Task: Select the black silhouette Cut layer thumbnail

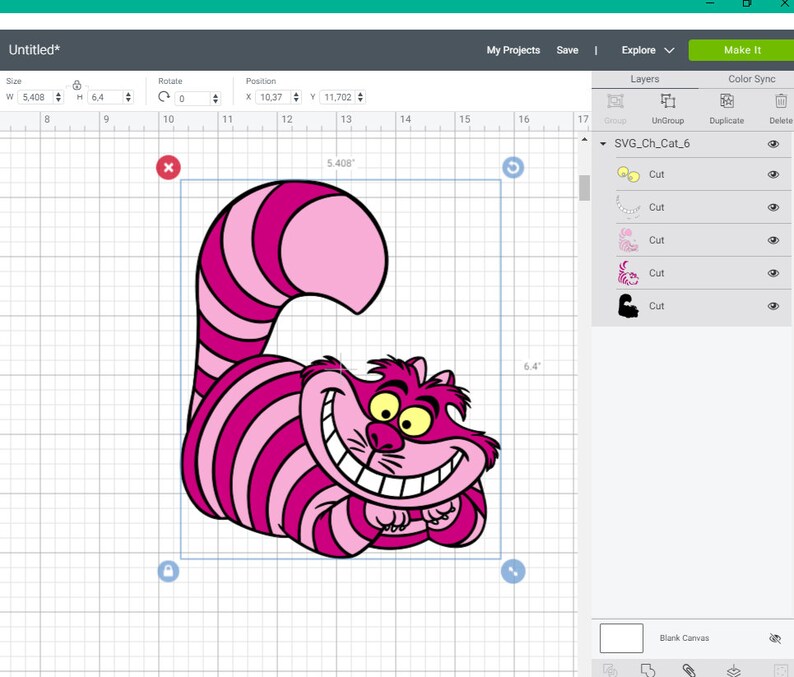Action: [628, 306]
